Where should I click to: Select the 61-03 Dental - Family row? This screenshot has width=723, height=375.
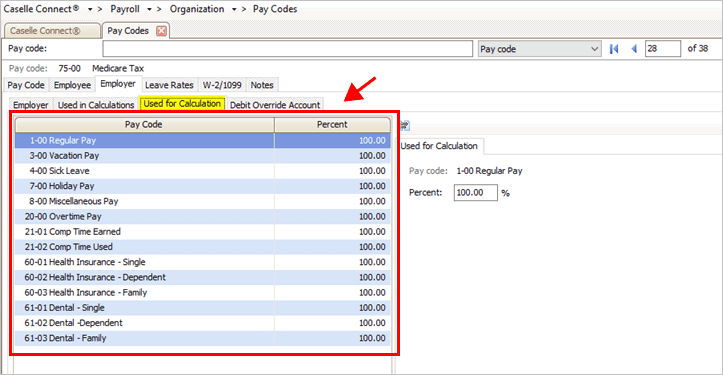click(x=202, y=338)
